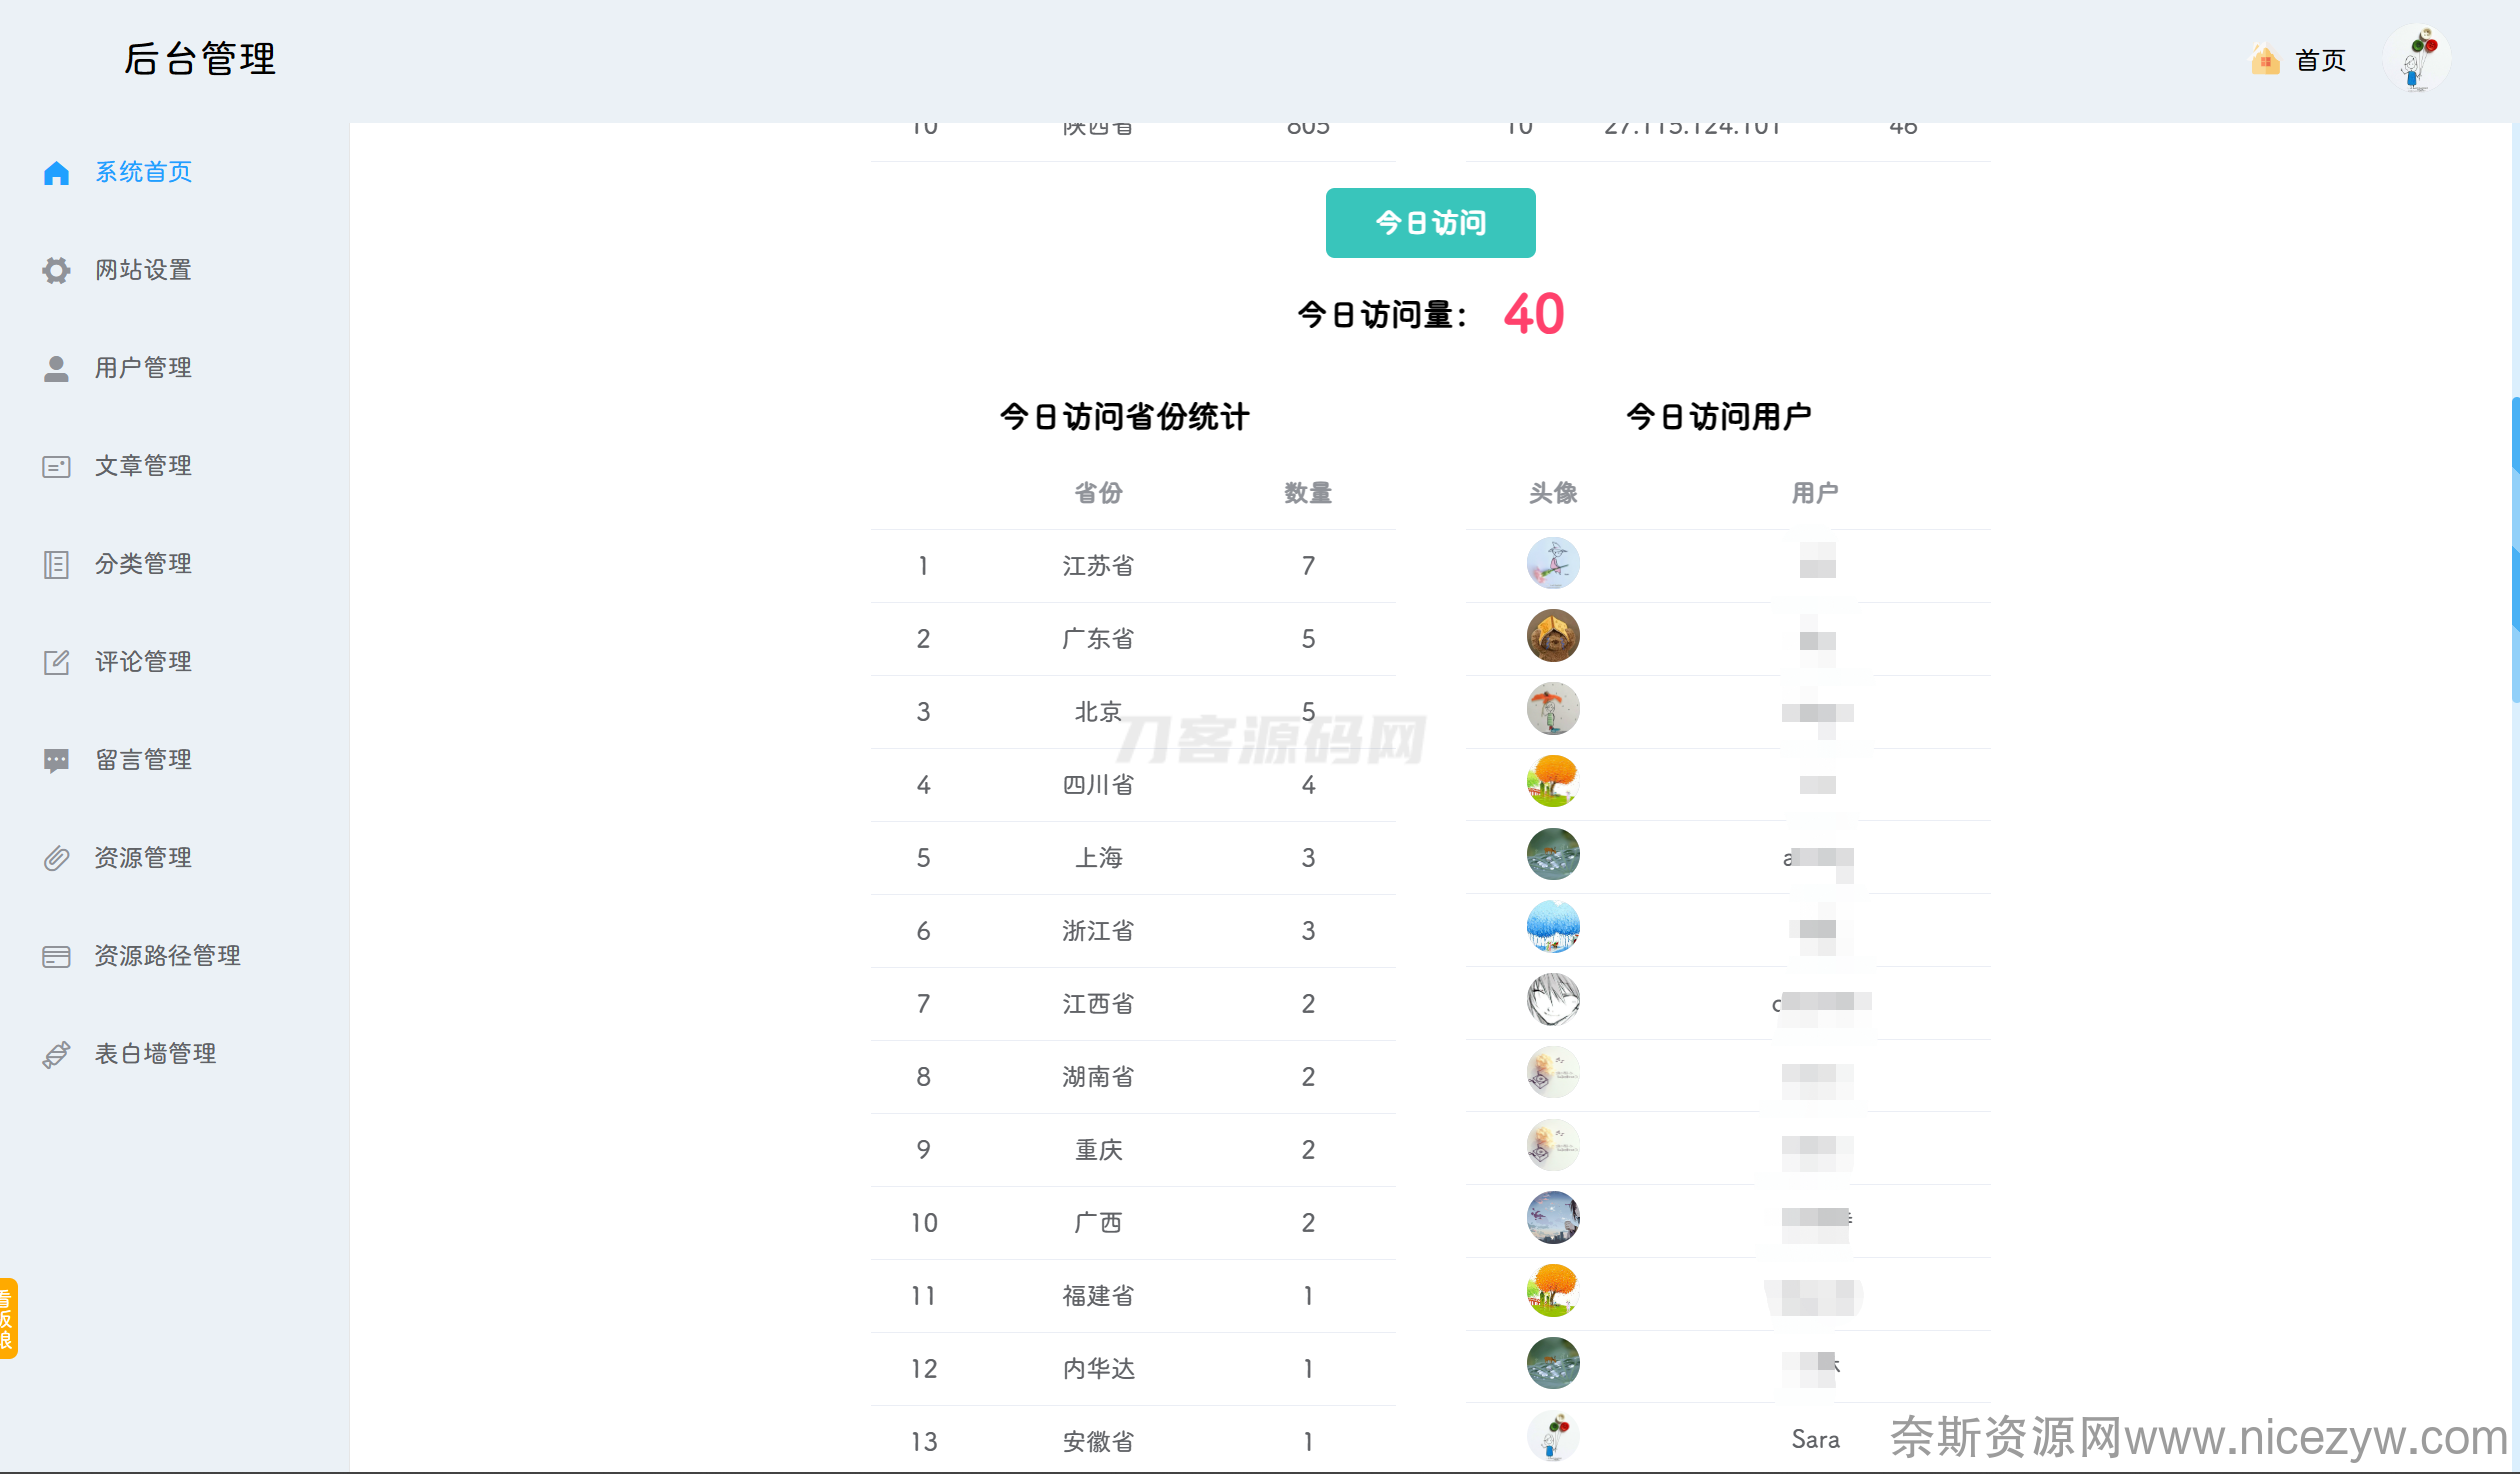Click the blue vertical scrollbar on right
The image size is (2520, 1474).
click(x=2514, y=550)
